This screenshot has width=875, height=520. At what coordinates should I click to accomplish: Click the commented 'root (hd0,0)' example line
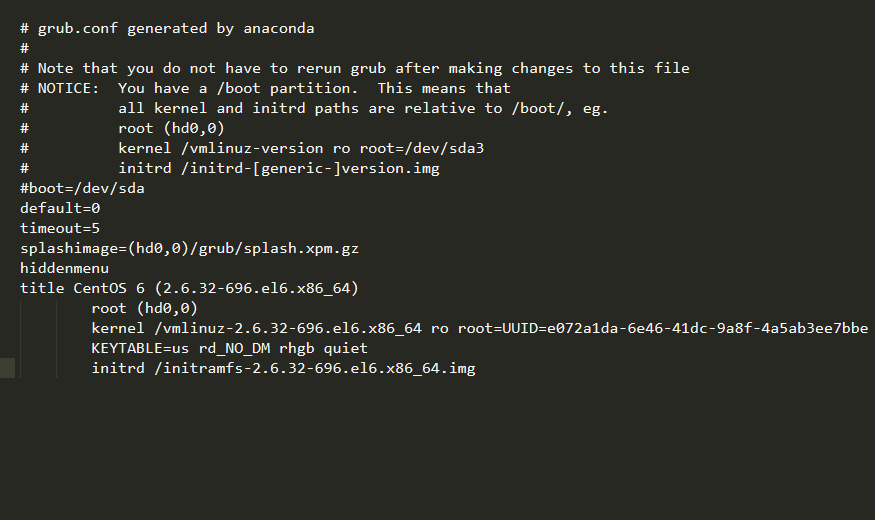[123, 129]
